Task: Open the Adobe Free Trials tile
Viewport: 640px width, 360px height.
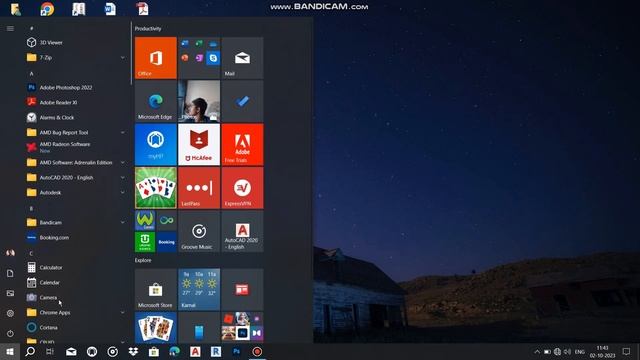Action: tap(242, 144)
